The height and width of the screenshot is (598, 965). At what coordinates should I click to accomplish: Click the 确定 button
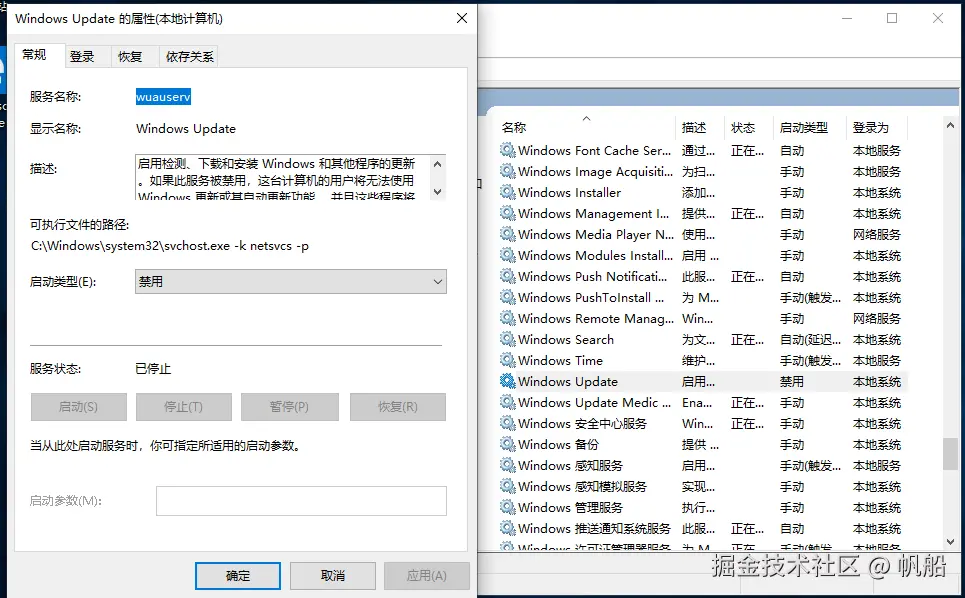(x=238, y=576)
